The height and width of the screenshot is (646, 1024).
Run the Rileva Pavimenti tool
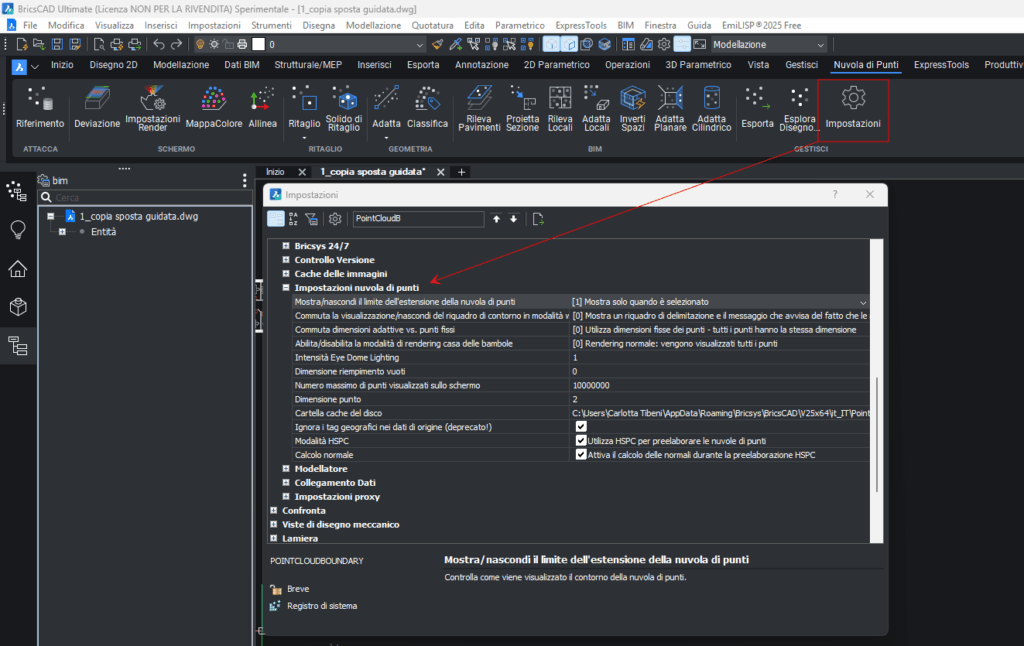(x=479, y=108)
